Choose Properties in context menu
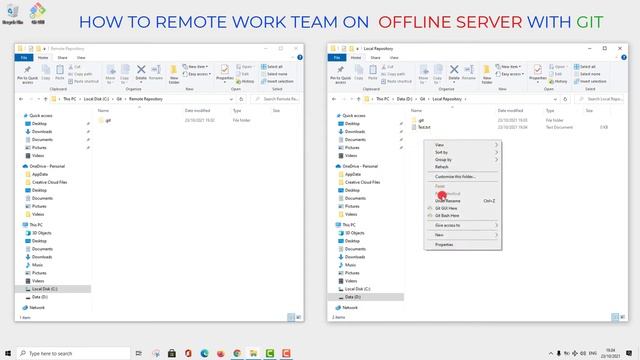Image resolution: width=640 pixels, height=360 pixels. coord(462,244)
